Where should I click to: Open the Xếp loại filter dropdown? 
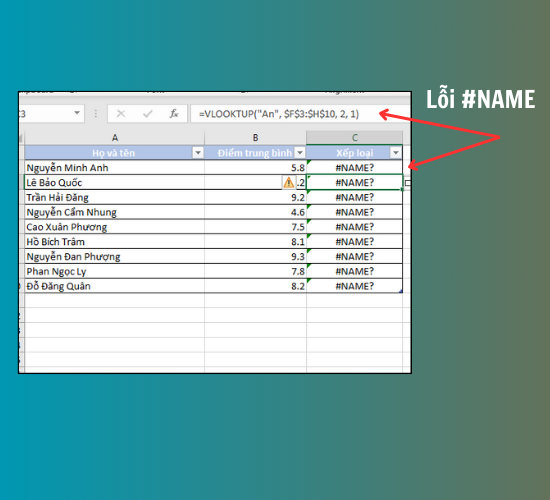pyautogui.click(x=396, y=153)
